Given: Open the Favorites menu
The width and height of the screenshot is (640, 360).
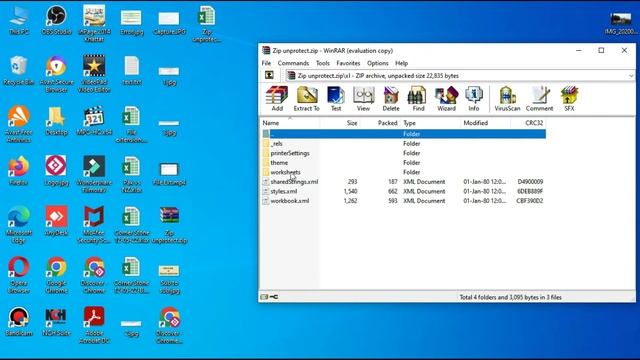Looking at the screenshot, I should point(348,63).
